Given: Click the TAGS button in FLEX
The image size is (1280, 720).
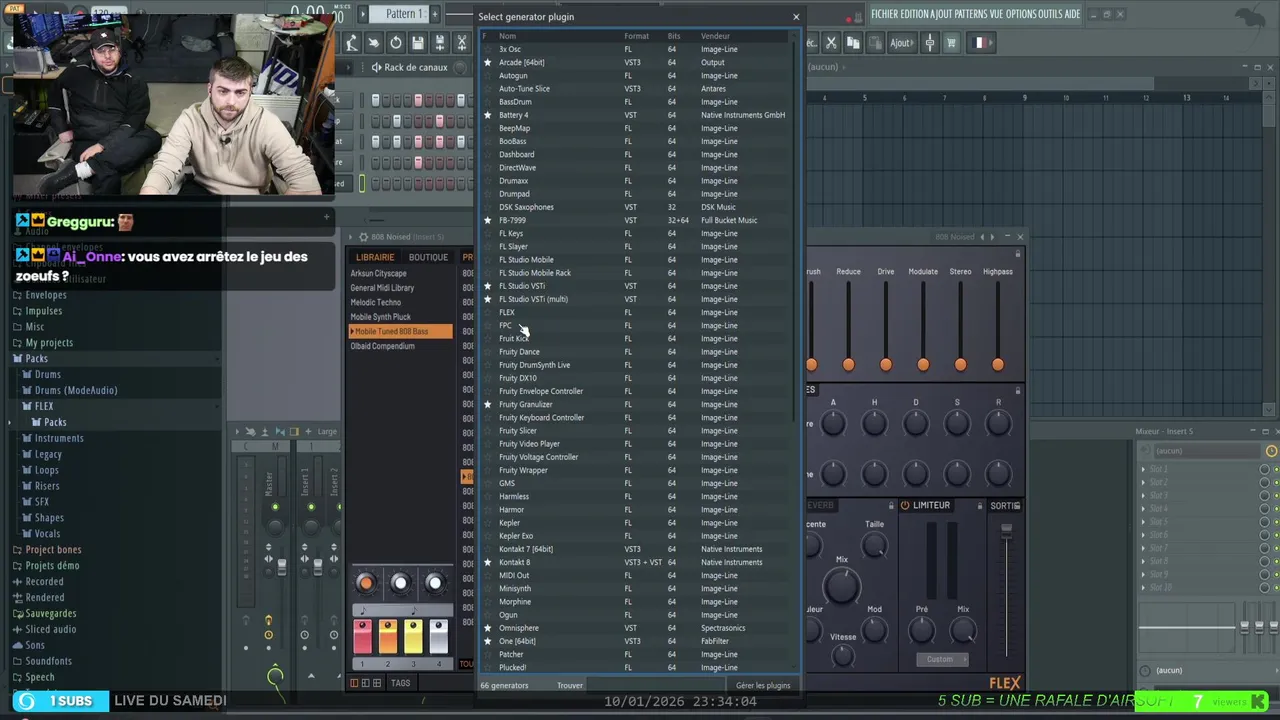Looking at the screenshot, I should point(400,683).
